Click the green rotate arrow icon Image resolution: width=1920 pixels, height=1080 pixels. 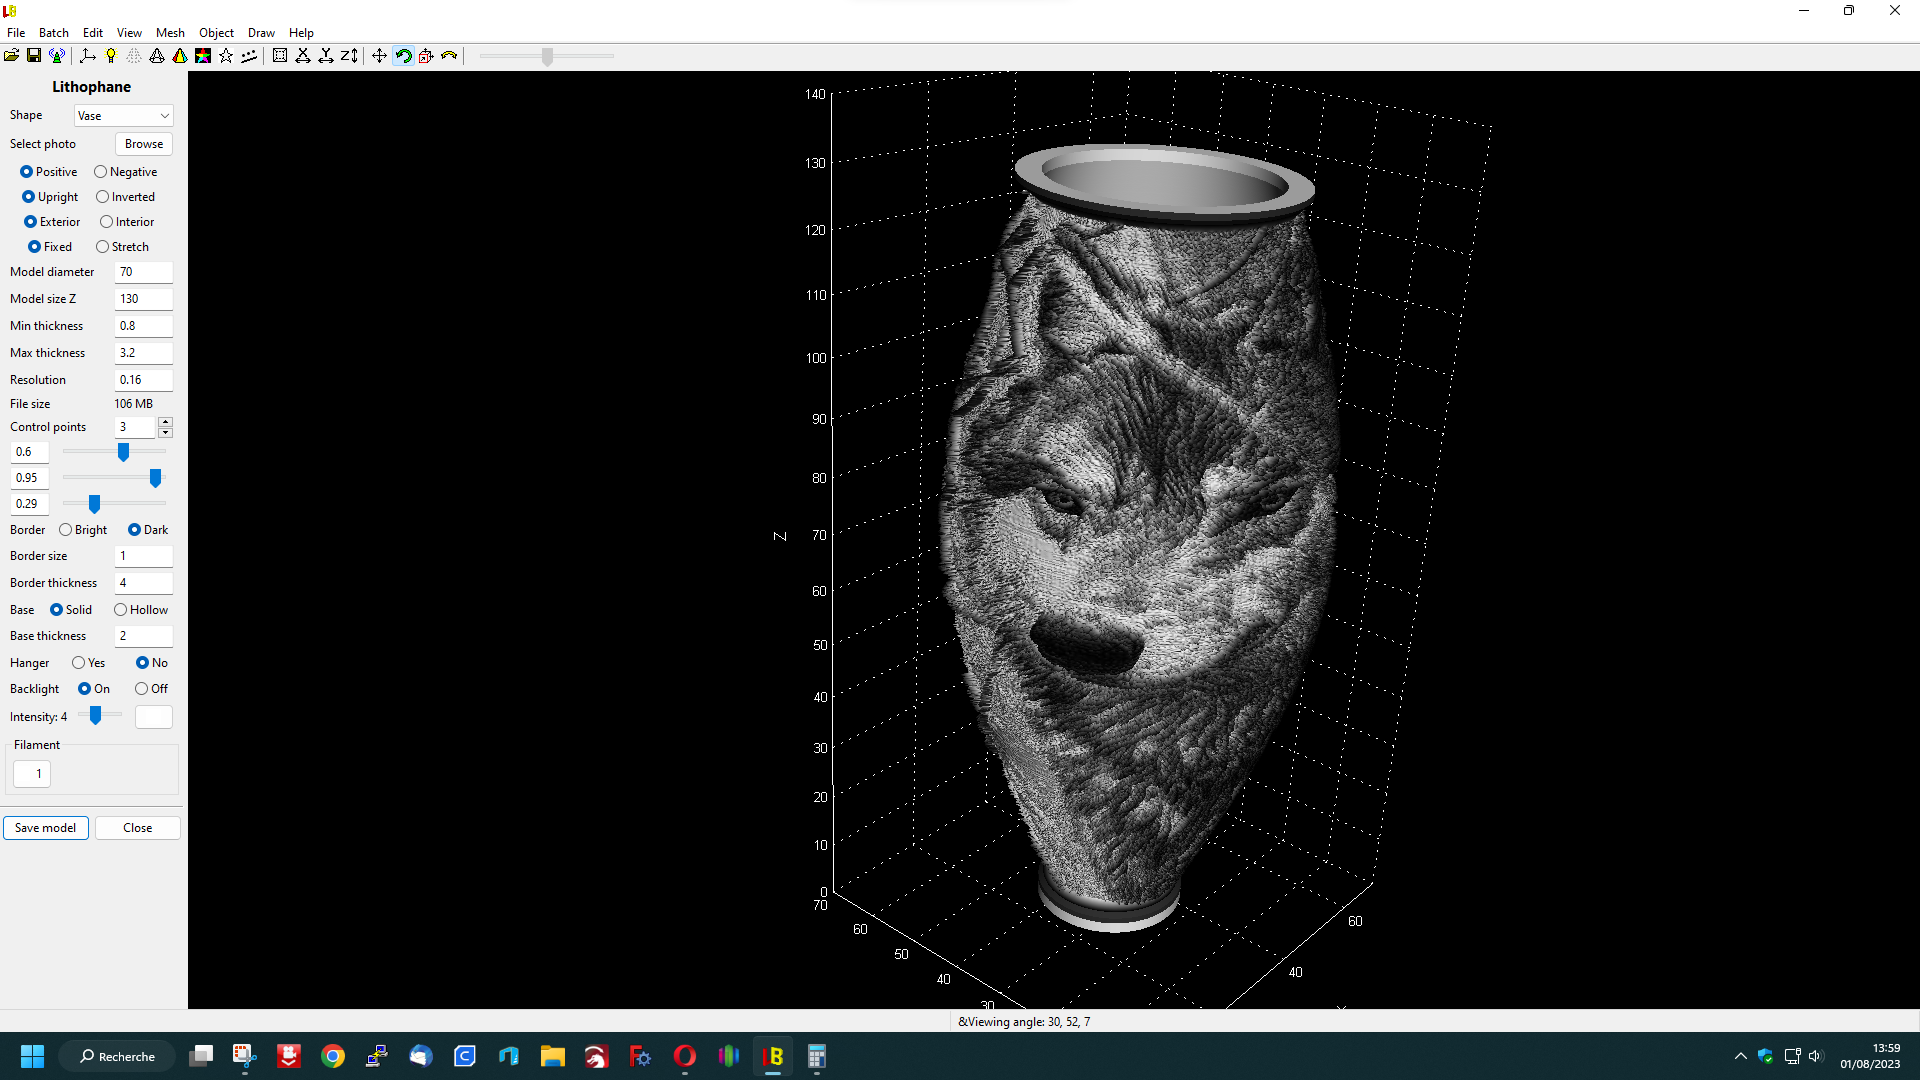pos(403,56)
